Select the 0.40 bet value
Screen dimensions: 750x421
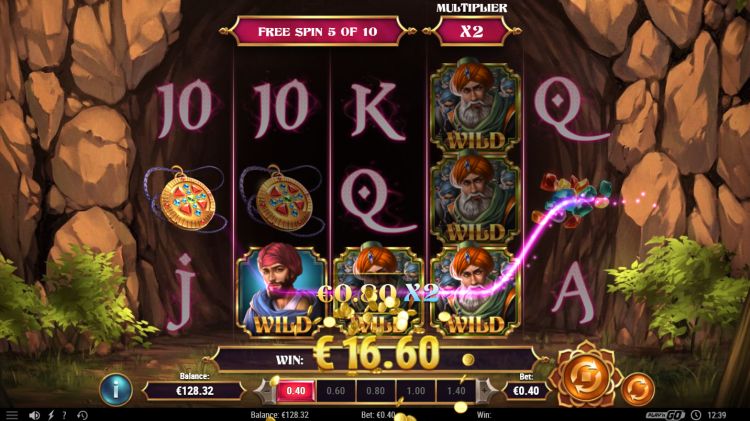pyautogui.click(x=296, y=391)
